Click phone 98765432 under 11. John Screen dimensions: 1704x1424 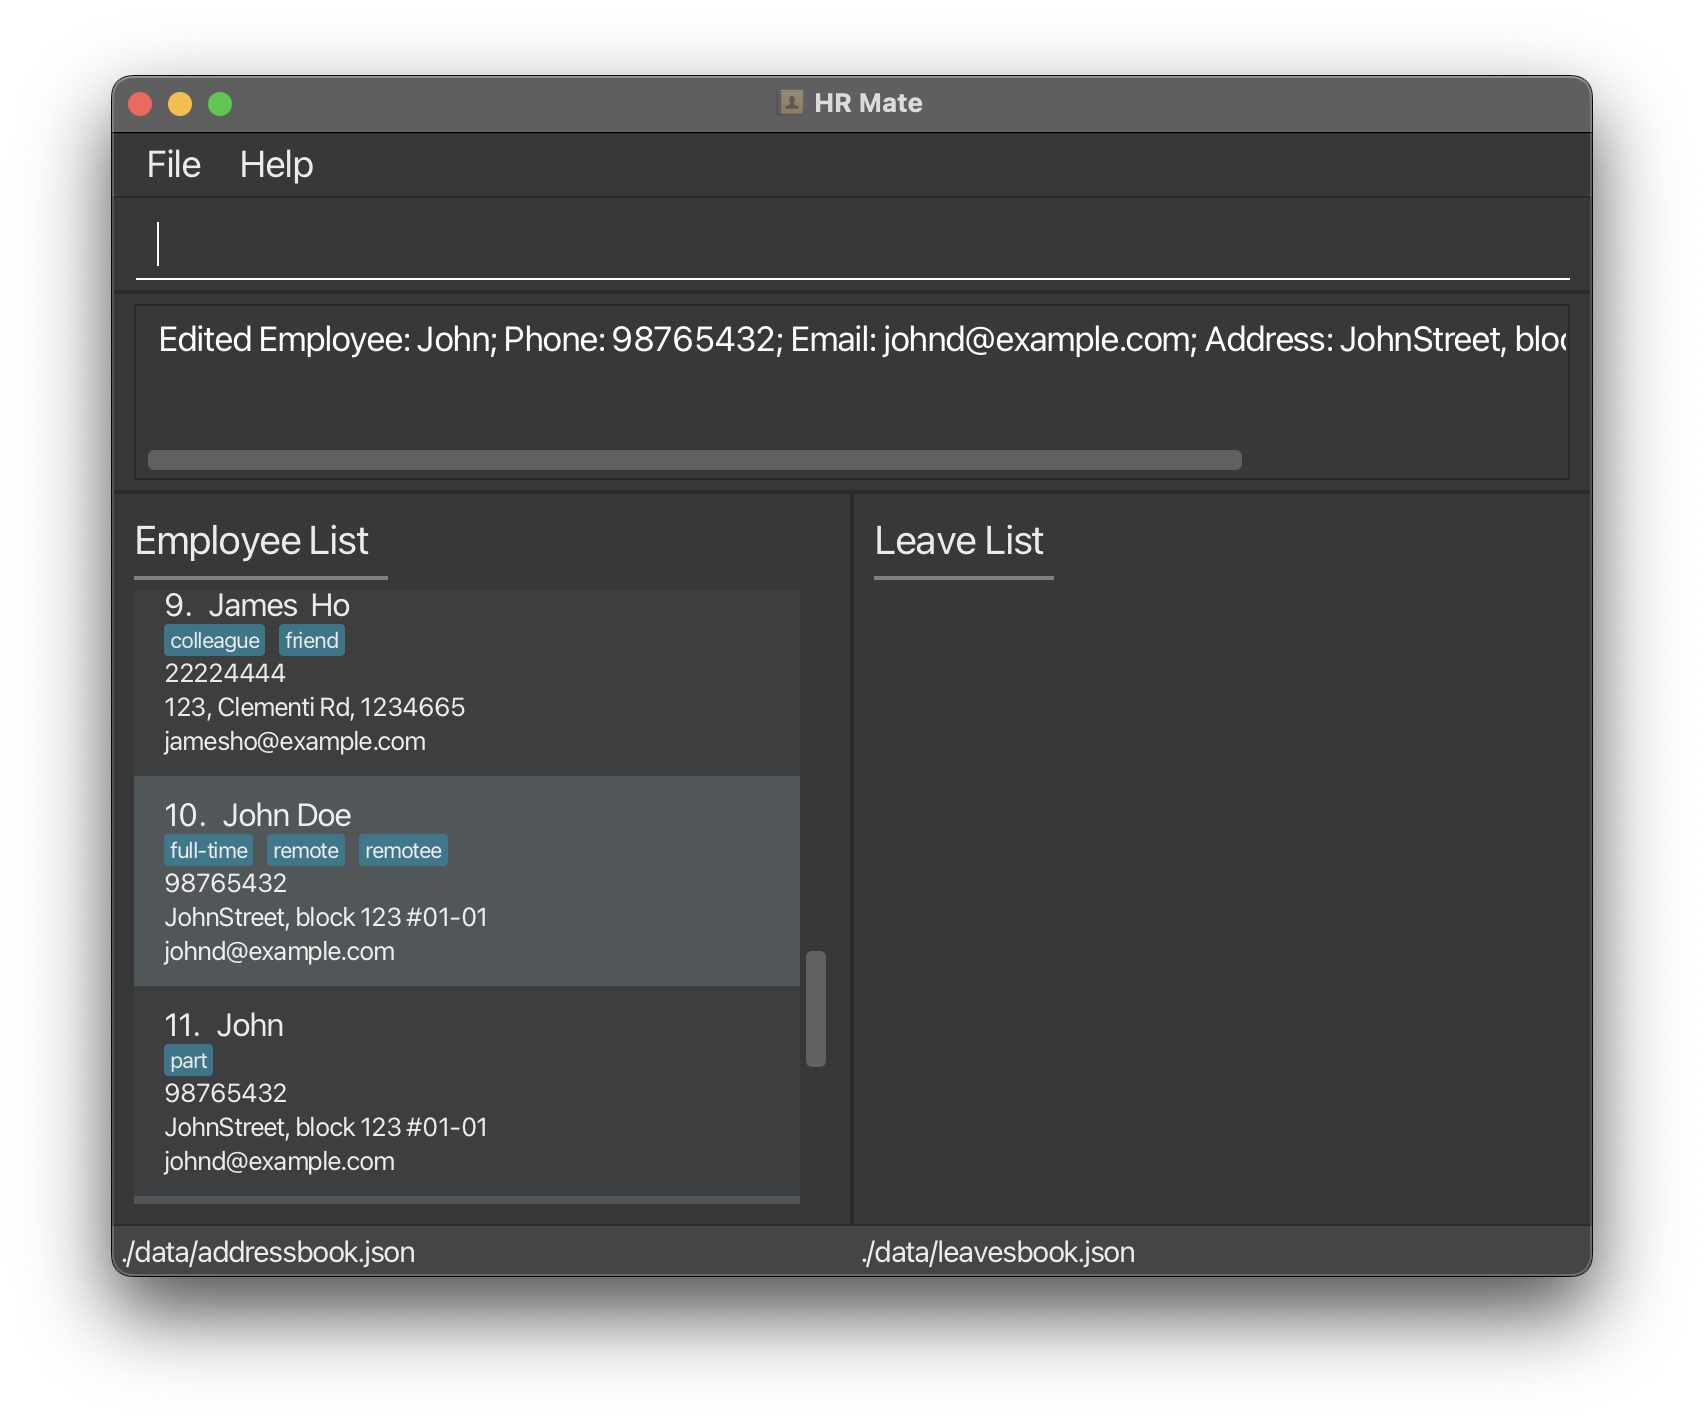[226, 1093]
